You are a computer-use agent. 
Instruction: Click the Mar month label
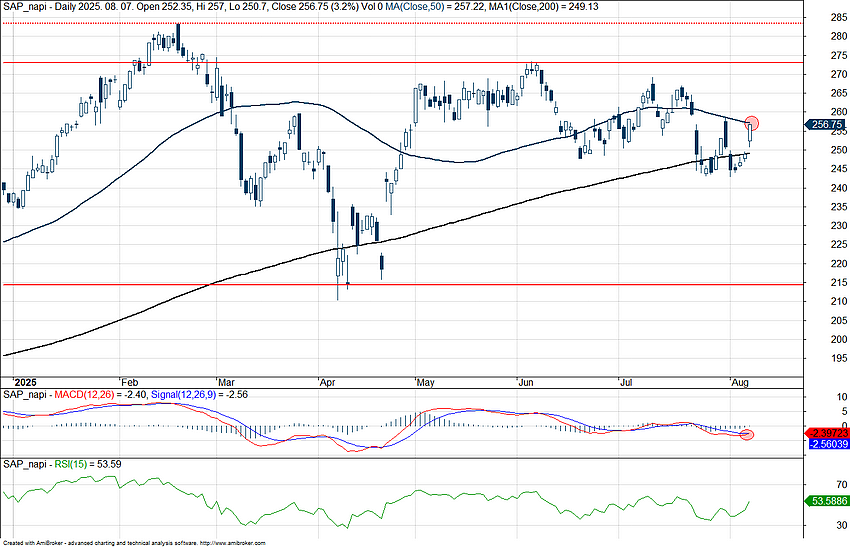[x=226, y=383]
